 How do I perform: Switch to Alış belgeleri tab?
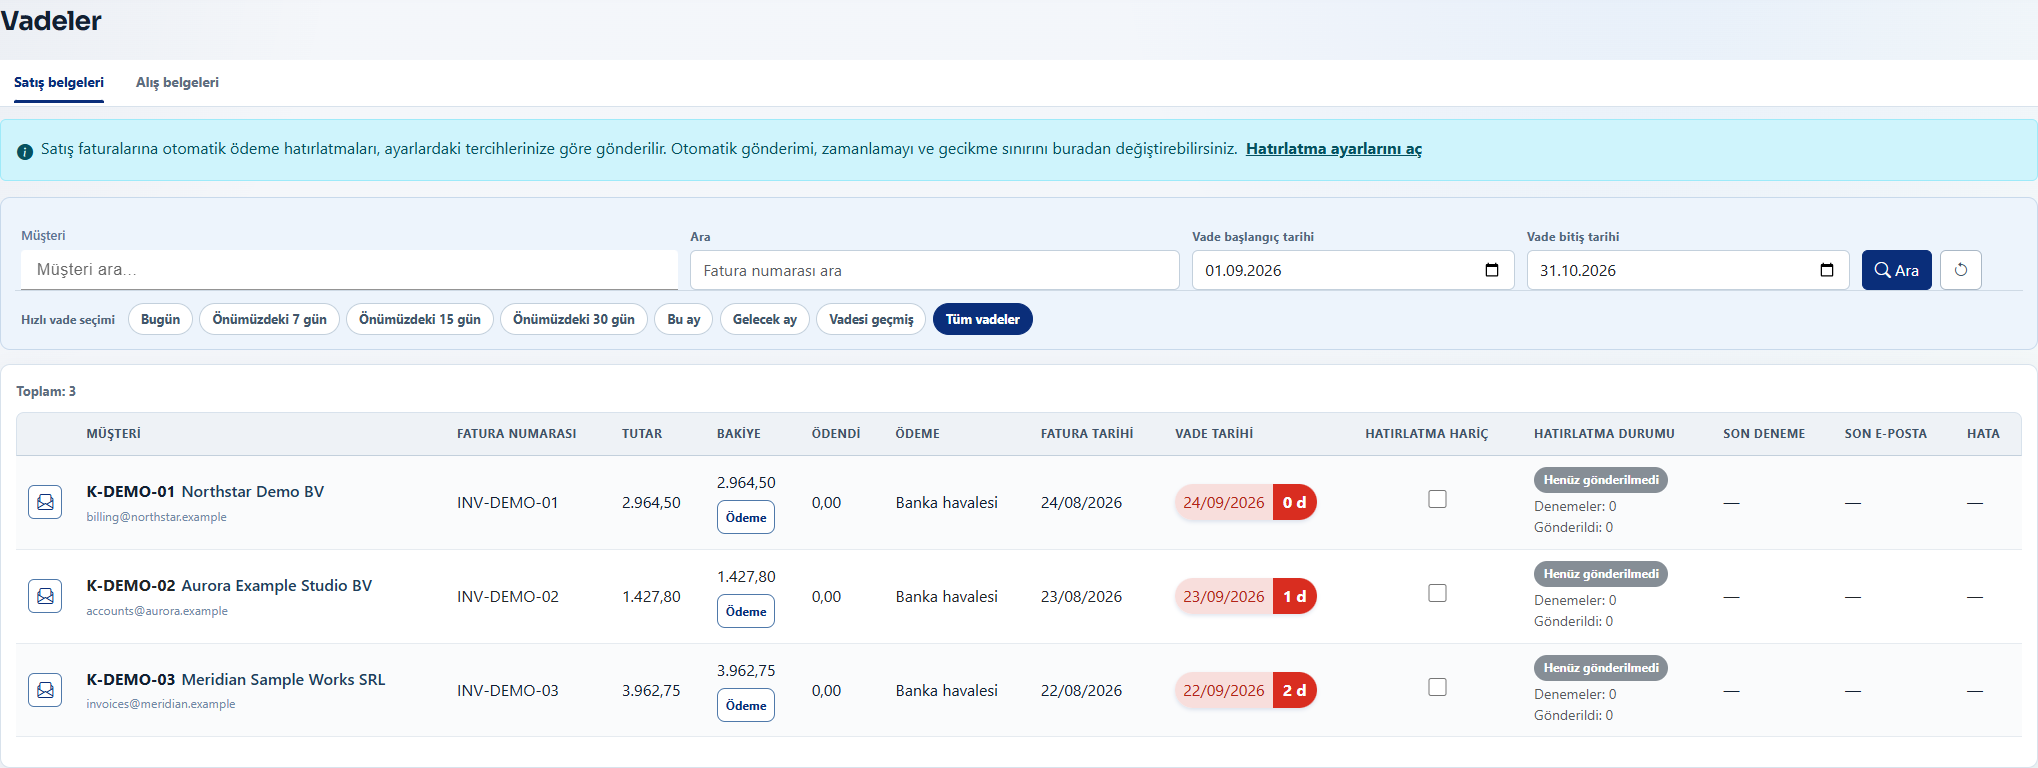click(177, 82)
